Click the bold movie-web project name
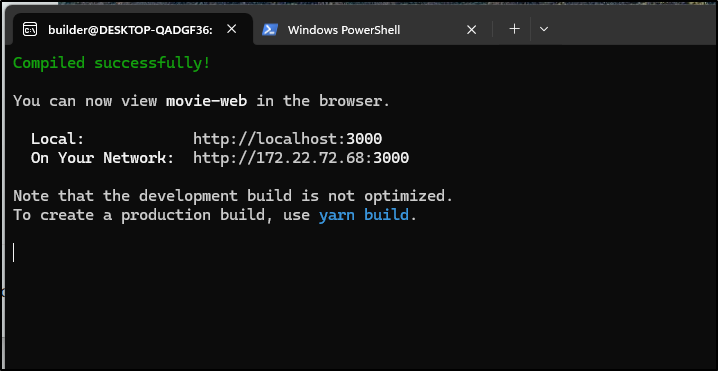Image resolution: width=718 pixels, height=371 pixels. point(207,101)
